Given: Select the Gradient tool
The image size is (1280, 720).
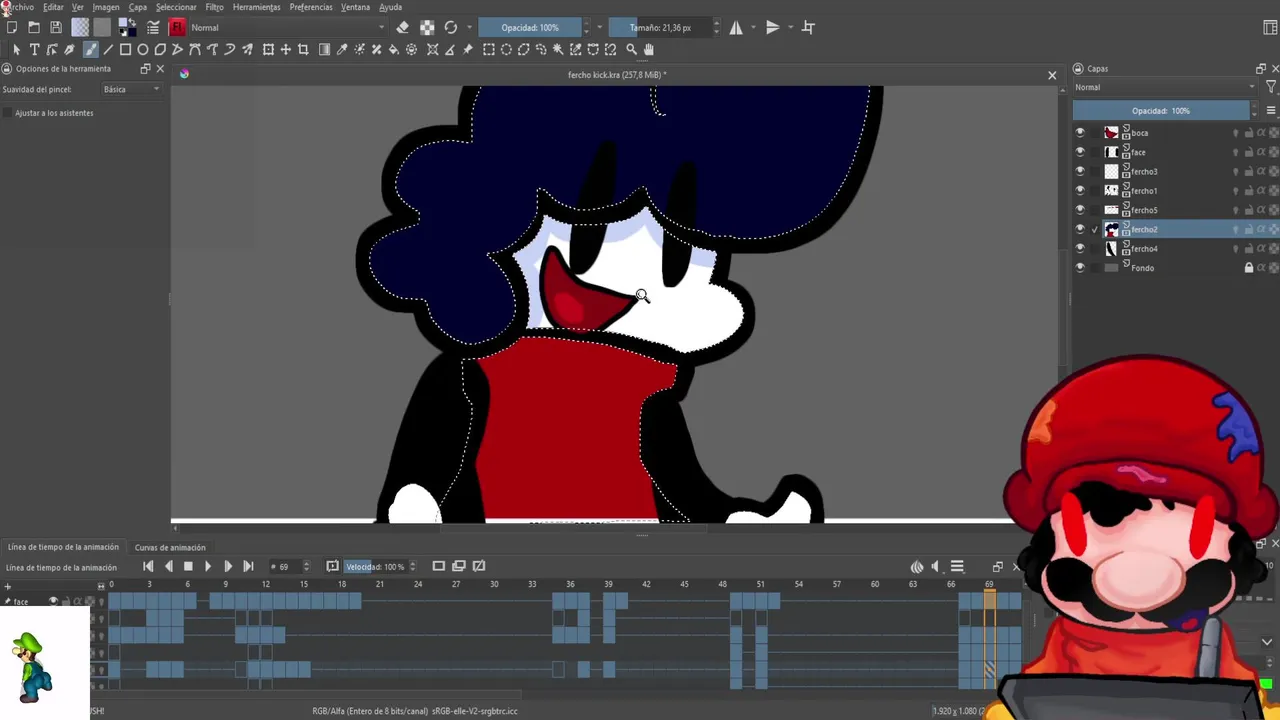Looking at the screenshot, I should point(324,49).
